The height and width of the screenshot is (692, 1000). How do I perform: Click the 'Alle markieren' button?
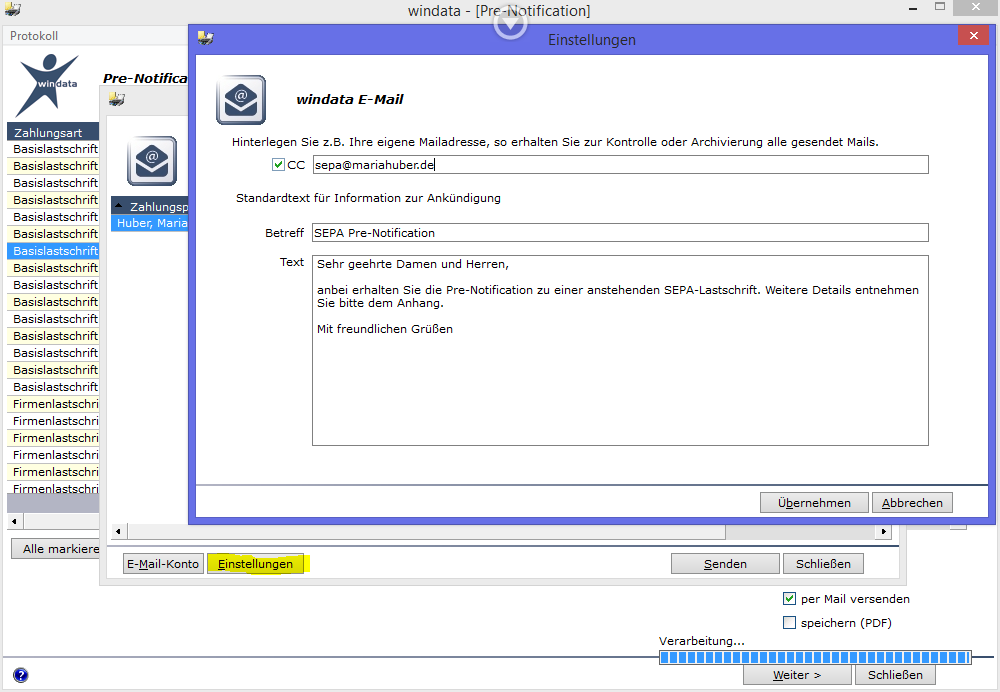point(56,548)
